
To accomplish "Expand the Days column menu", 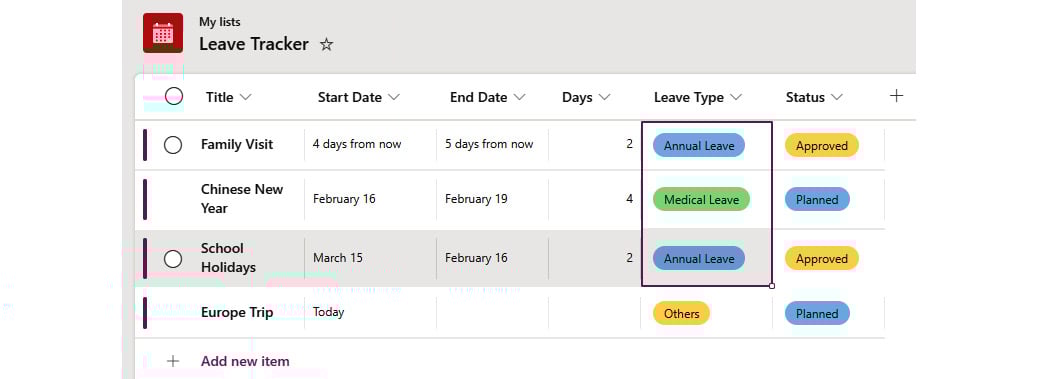I will coord(604,97).
